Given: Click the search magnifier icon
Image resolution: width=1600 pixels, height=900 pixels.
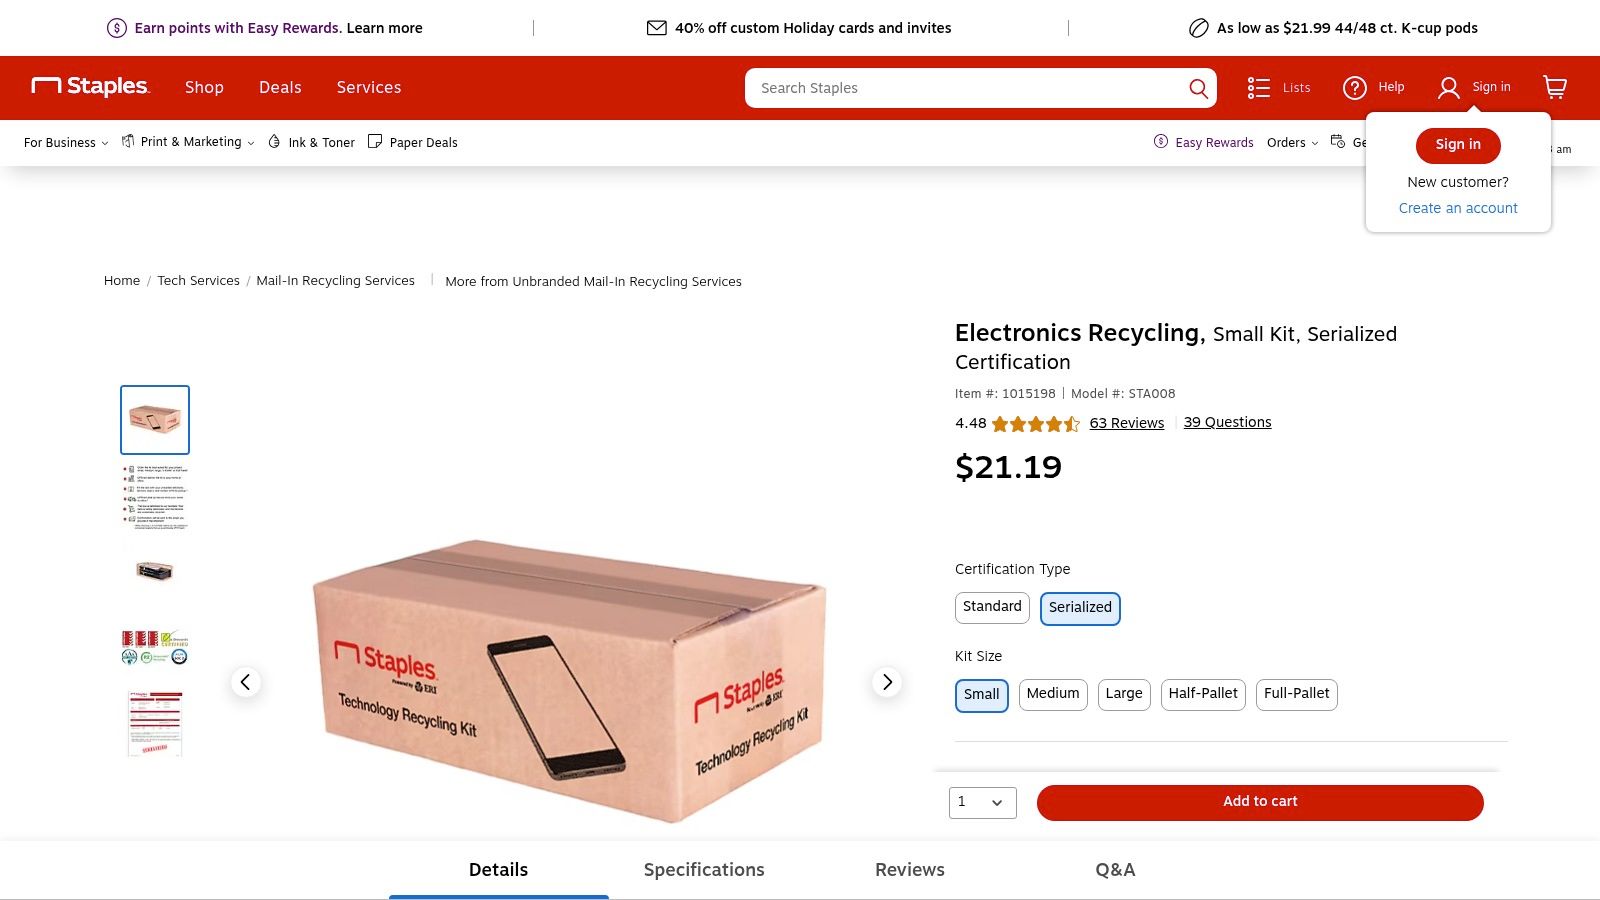Looking at the screenshot, I should tap(1198, 88).
